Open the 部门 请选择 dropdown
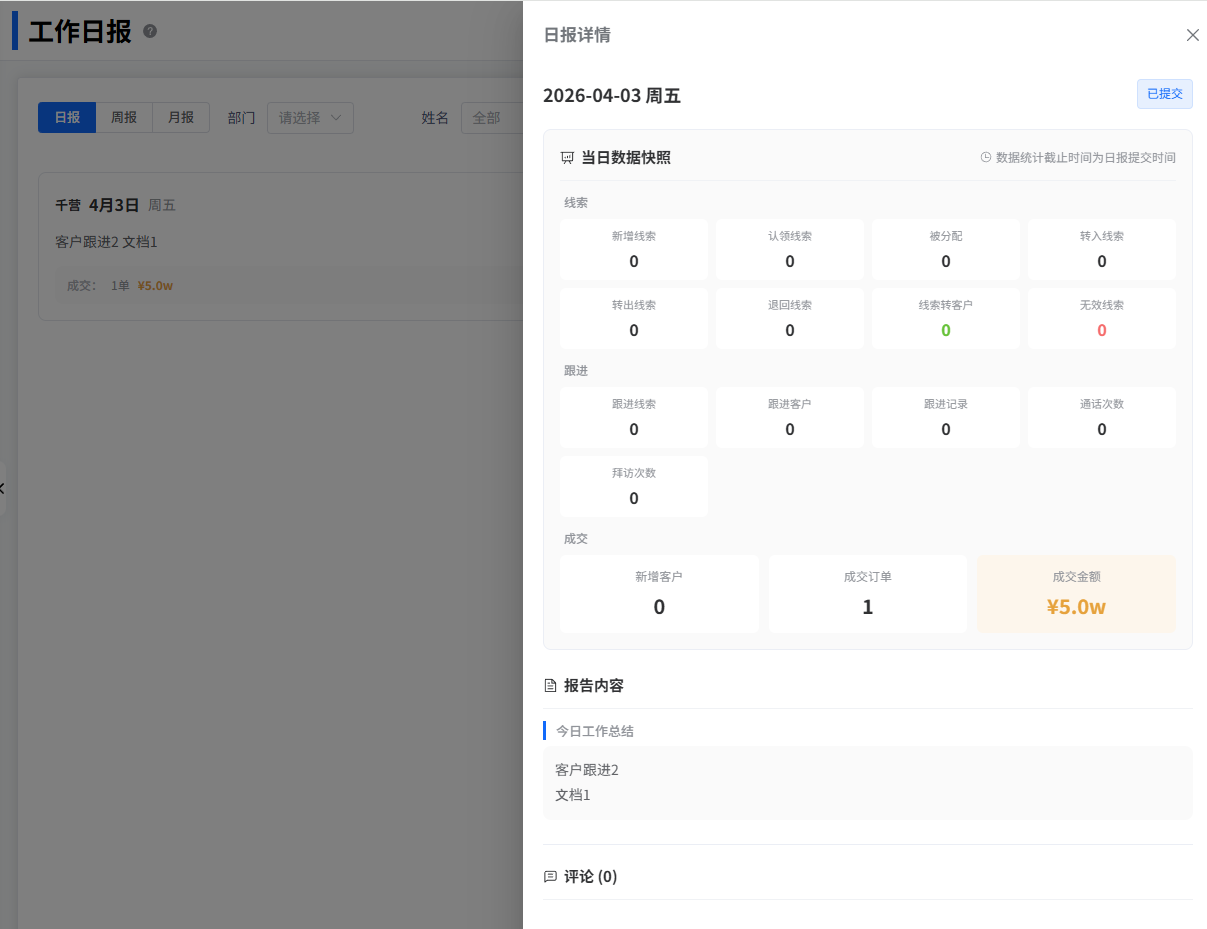Viewport: 1207px width, 929px height. [x=310, y=118]
